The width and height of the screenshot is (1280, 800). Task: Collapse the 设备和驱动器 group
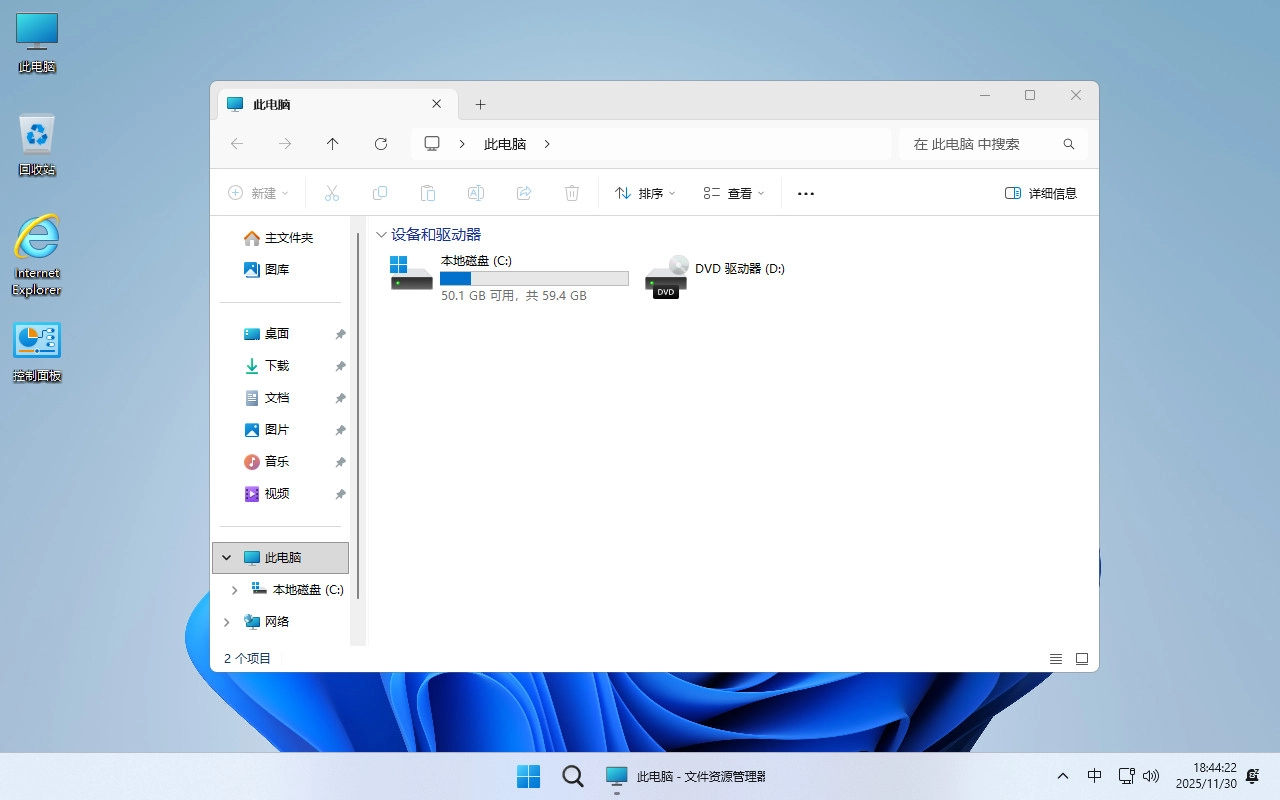point(381,234)
